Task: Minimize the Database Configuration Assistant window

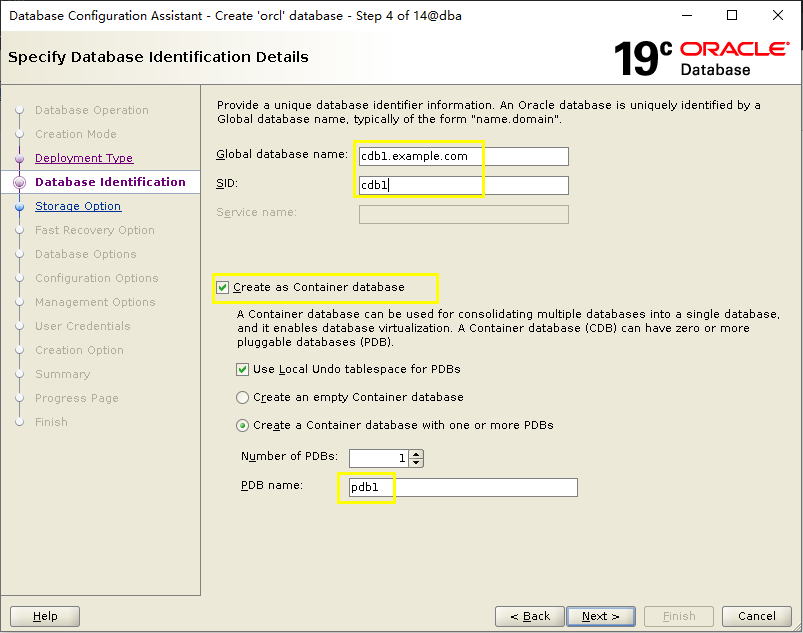Action: [687, 15]
